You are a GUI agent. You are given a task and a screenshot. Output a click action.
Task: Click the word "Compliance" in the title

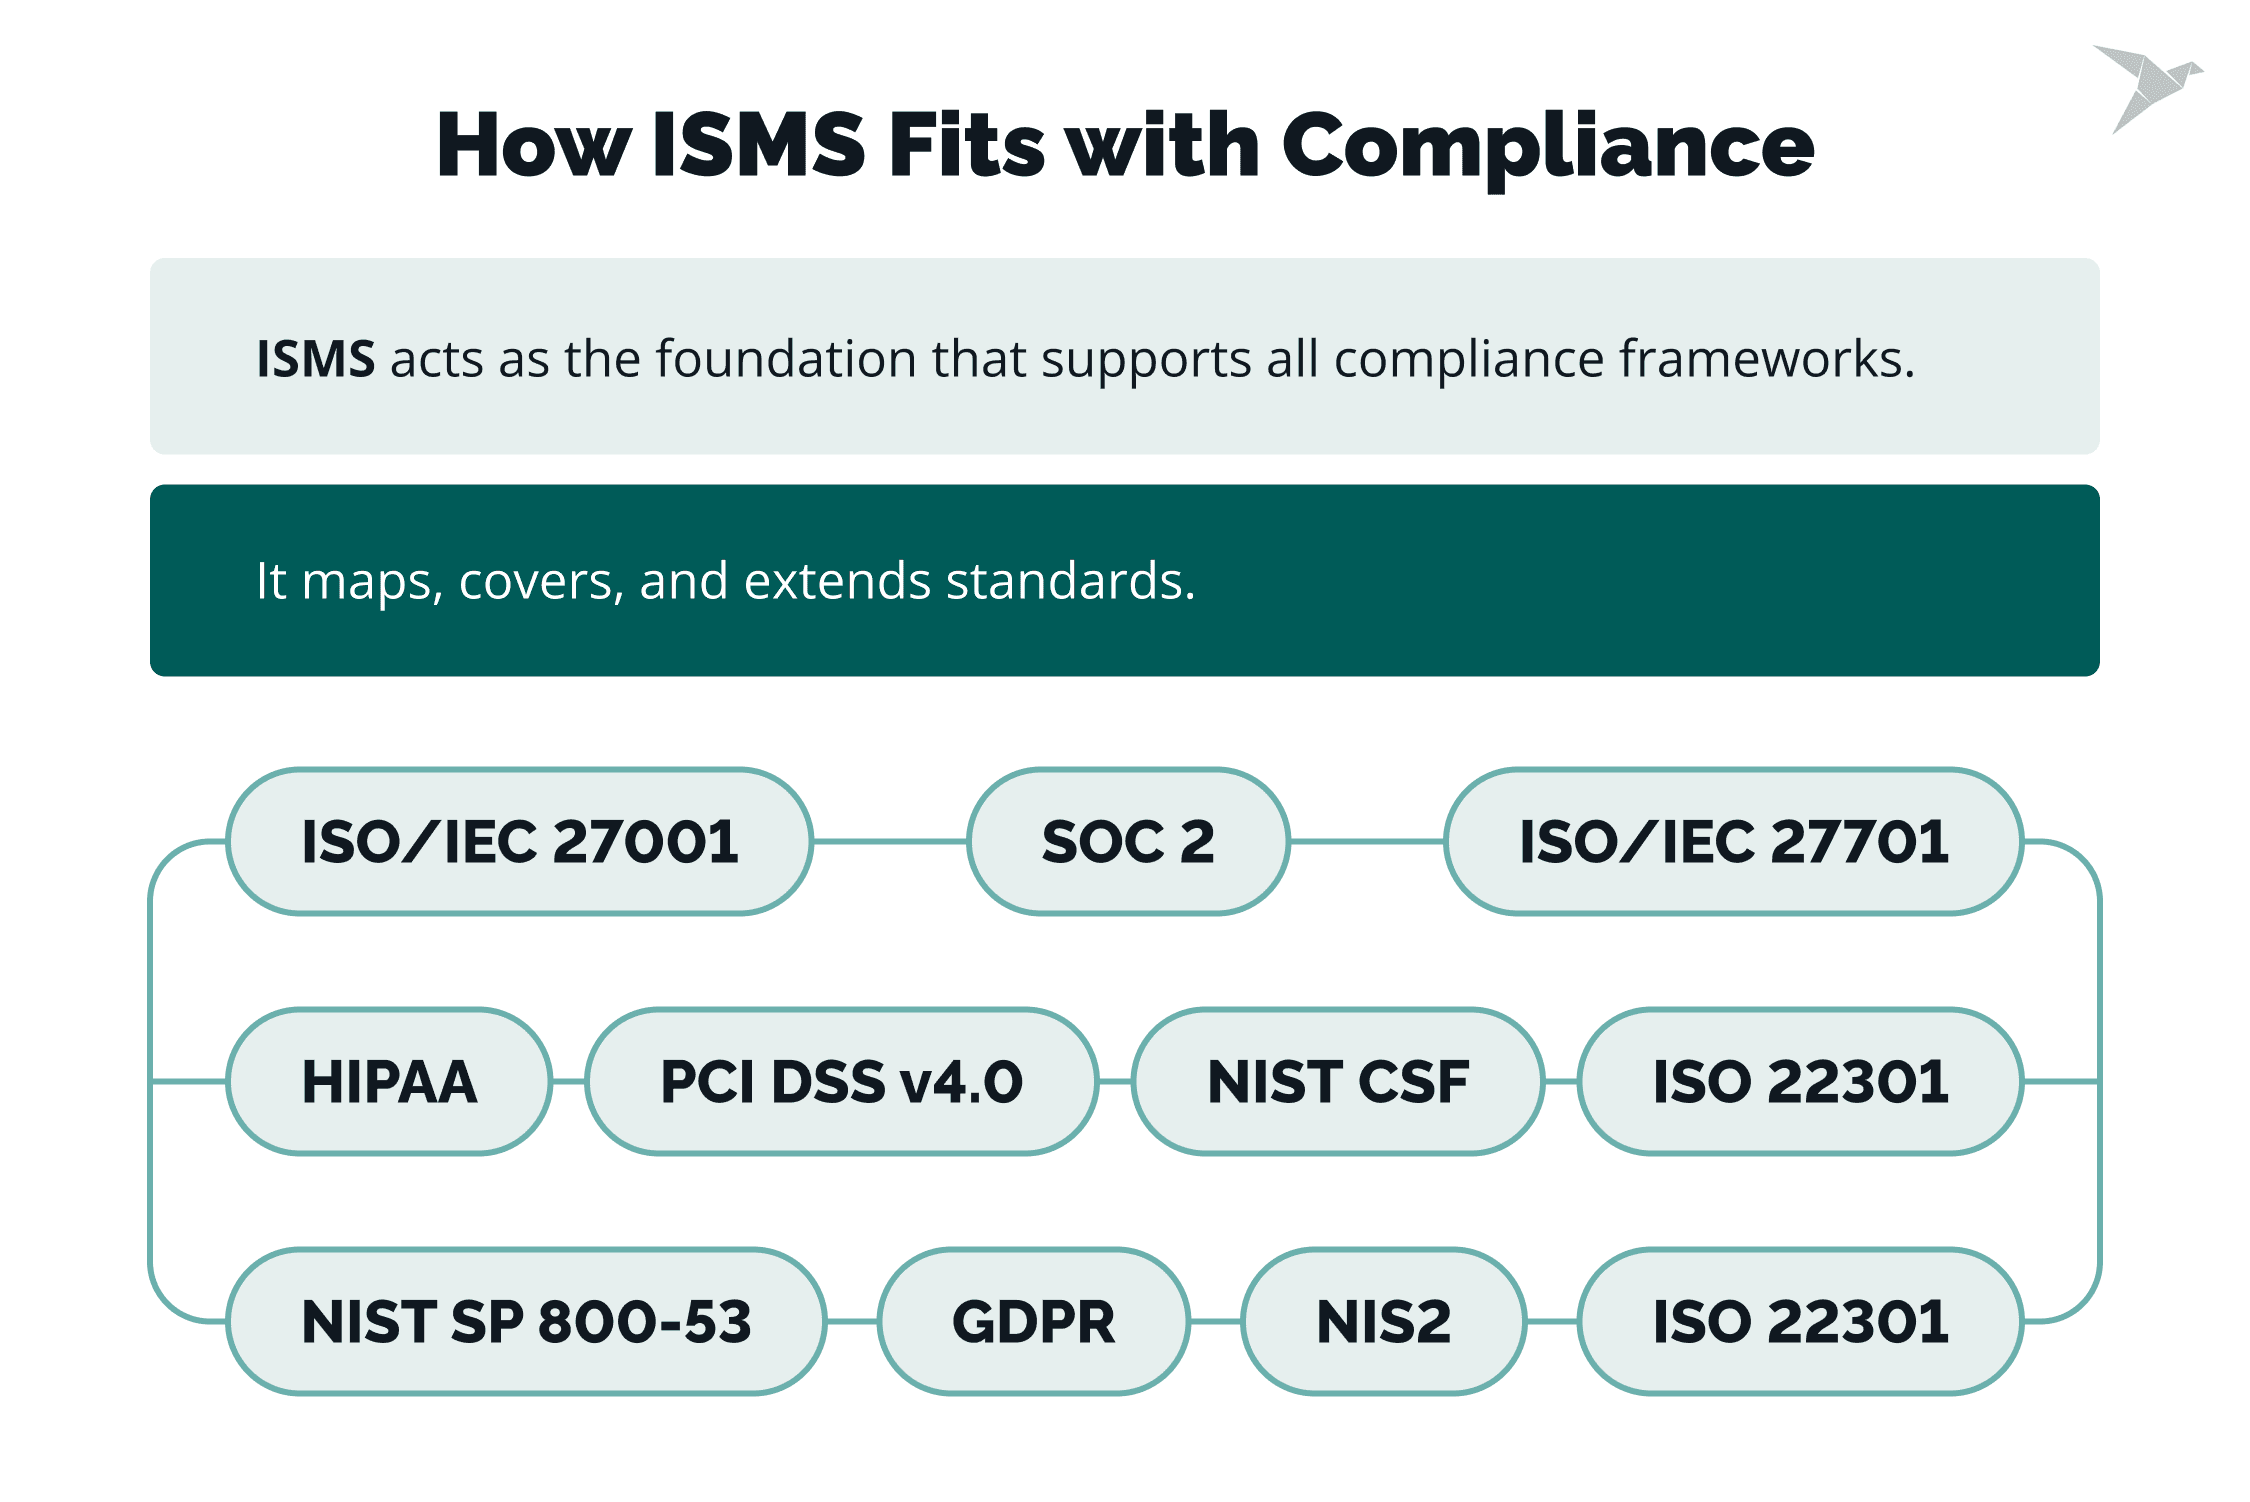pos(1547,146)
